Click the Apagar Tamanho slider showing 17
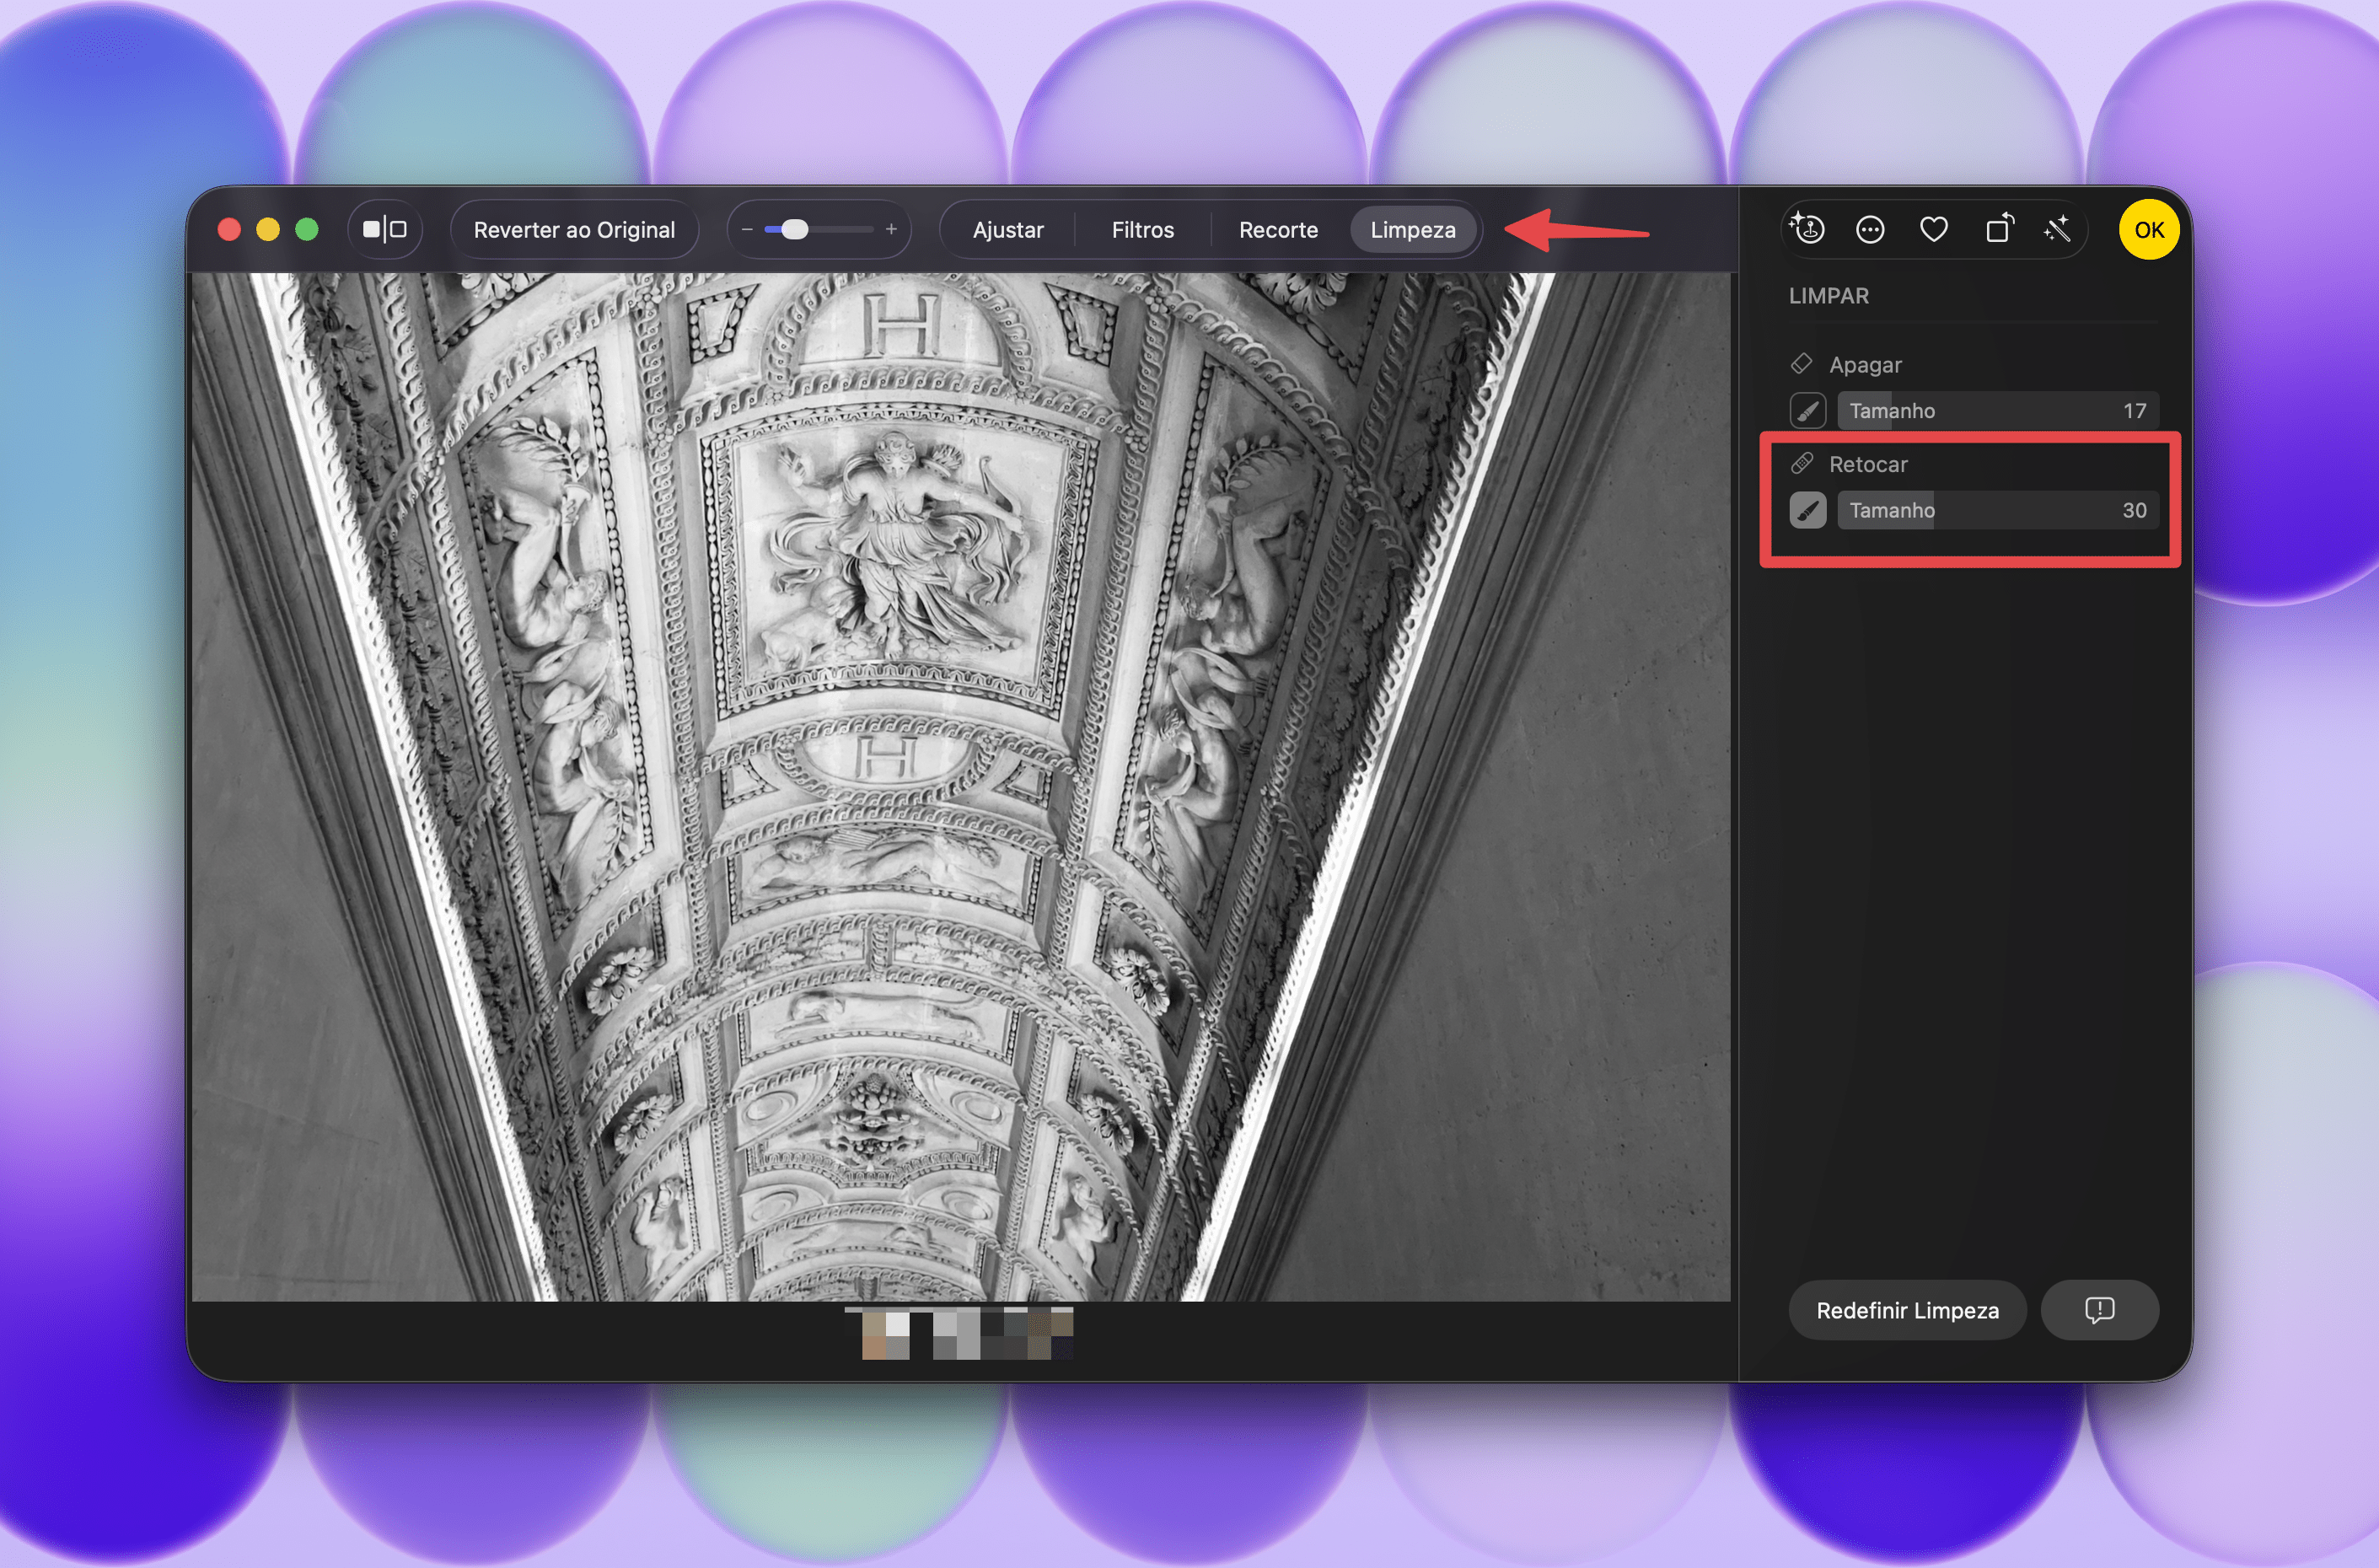This screenshot has height=1568, width=2379. tap(1998, 411)
